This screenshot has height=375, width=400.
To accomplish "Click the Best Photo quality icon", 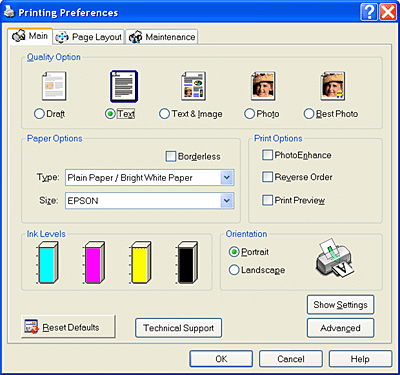I will click(333, 86).
